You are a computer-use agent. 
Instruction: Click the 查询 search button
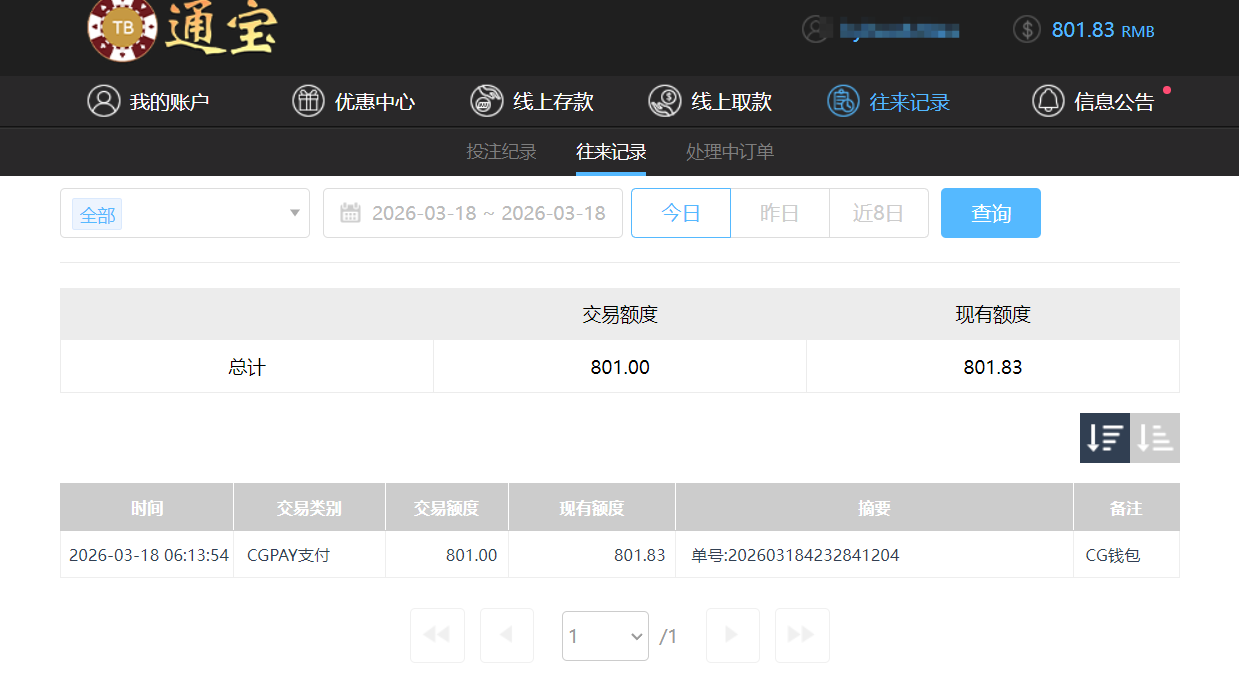pyautogui.click(x=990, y=212)
